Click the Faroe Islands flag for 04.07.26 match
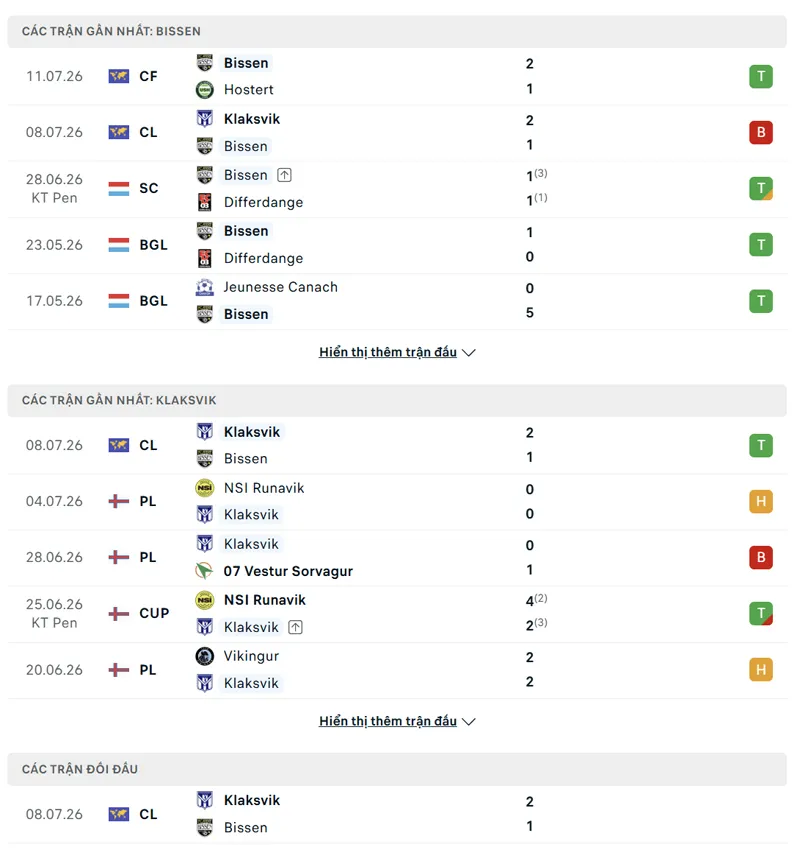This screenshot has height=850, width=800. (119, 501)
